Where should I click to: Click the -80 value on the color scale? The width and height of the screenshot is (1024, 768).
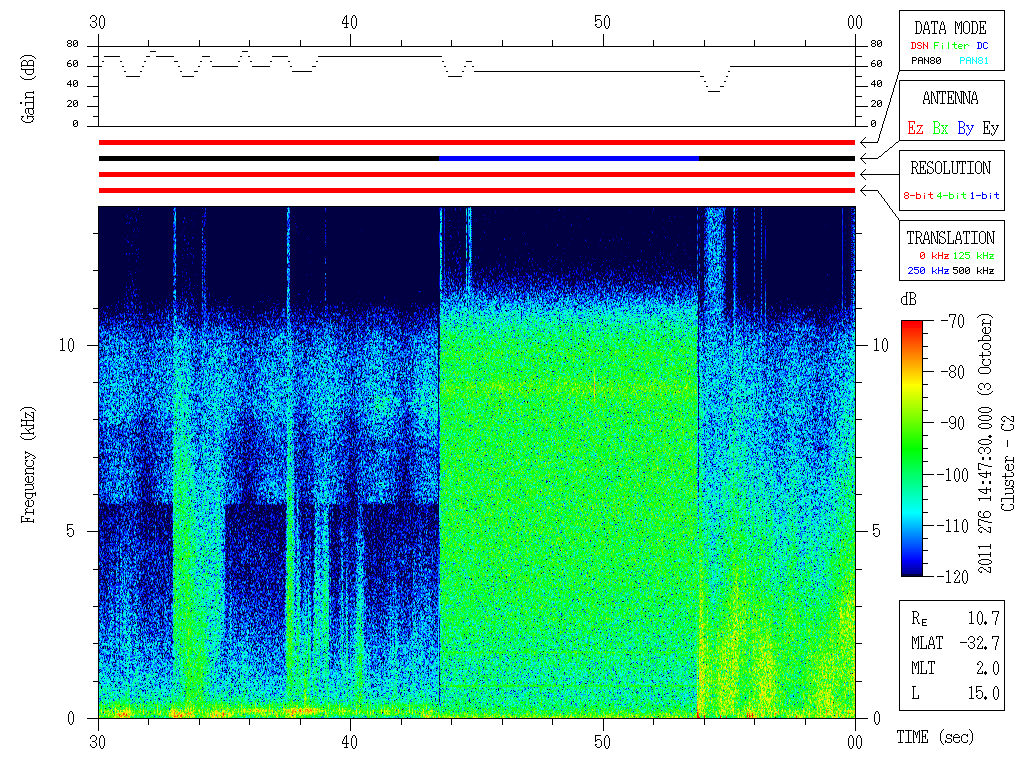(953, 372)
